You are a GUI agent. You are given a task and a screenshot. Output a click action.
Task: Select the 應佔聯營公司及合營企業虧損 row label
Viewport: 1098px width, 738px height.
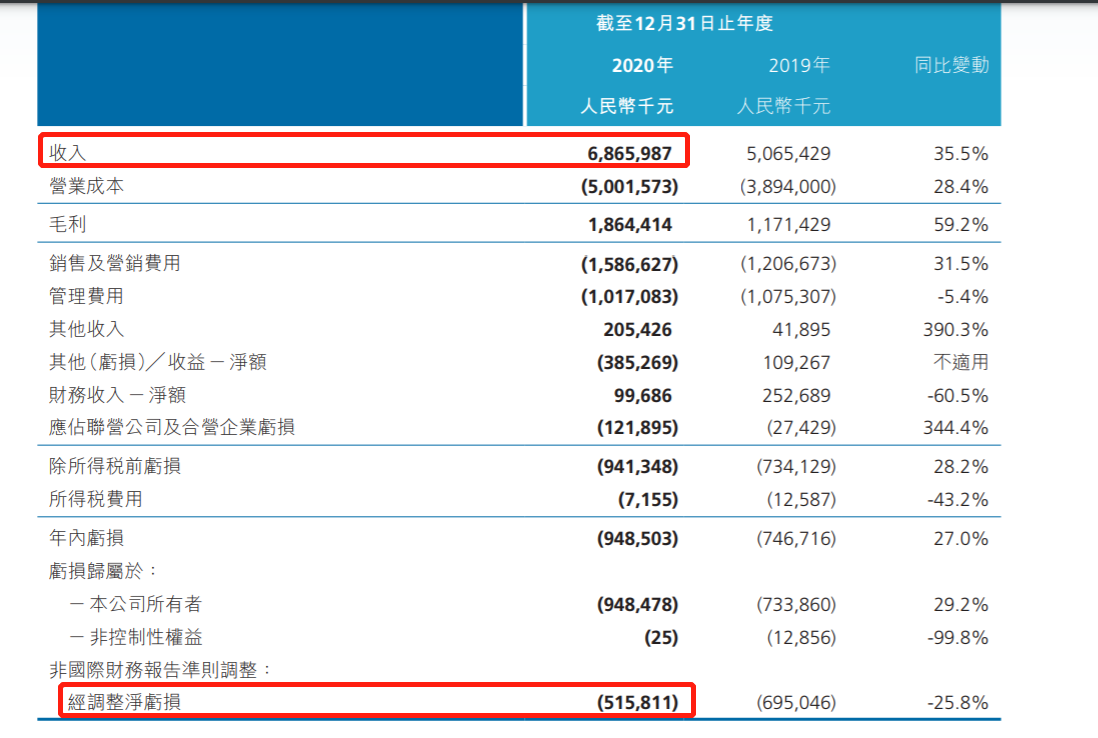point(171,428)
